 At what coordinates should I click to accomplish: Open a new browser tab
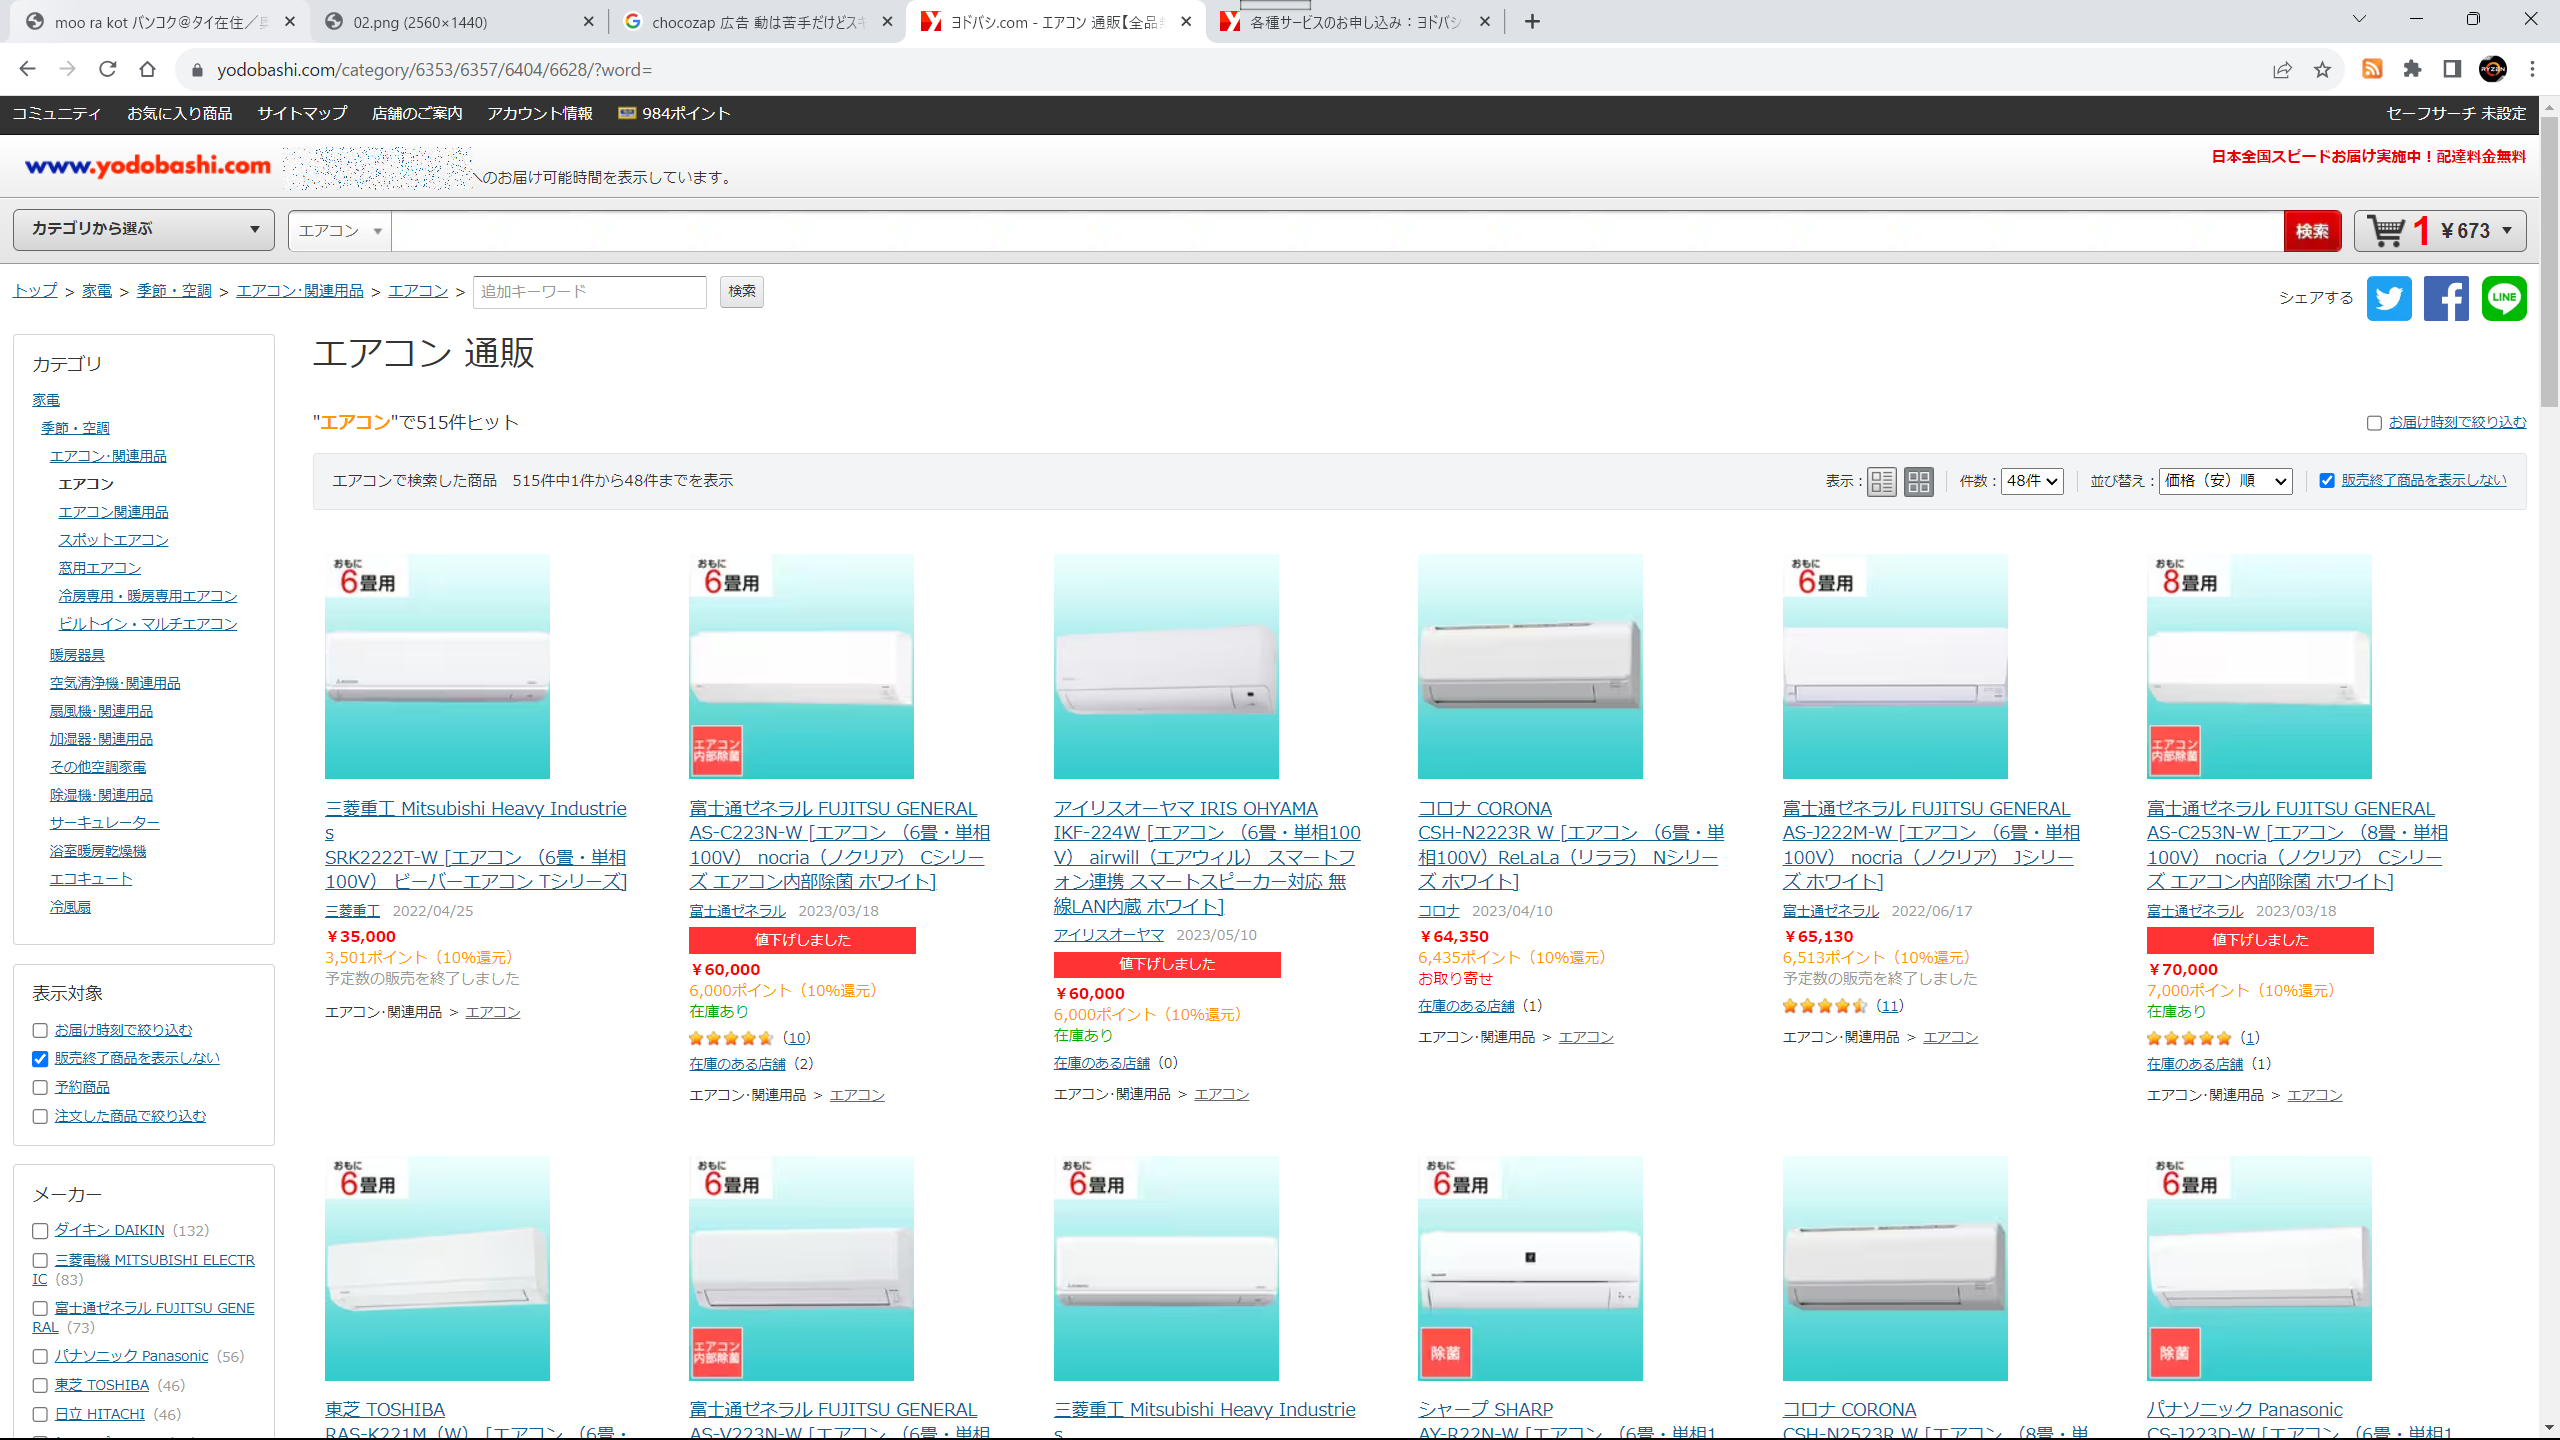1532,22
